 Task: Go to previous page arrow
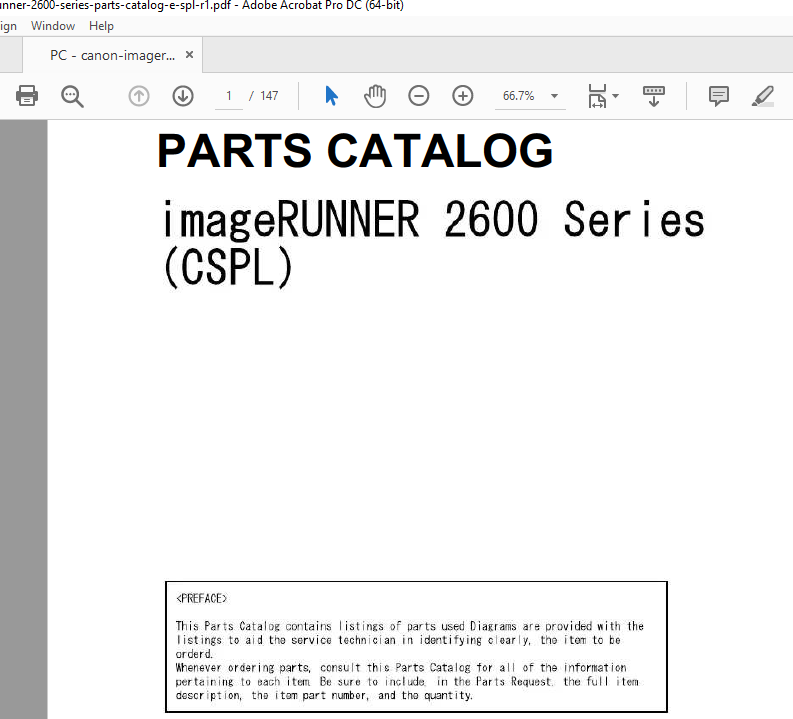[139, 96]
